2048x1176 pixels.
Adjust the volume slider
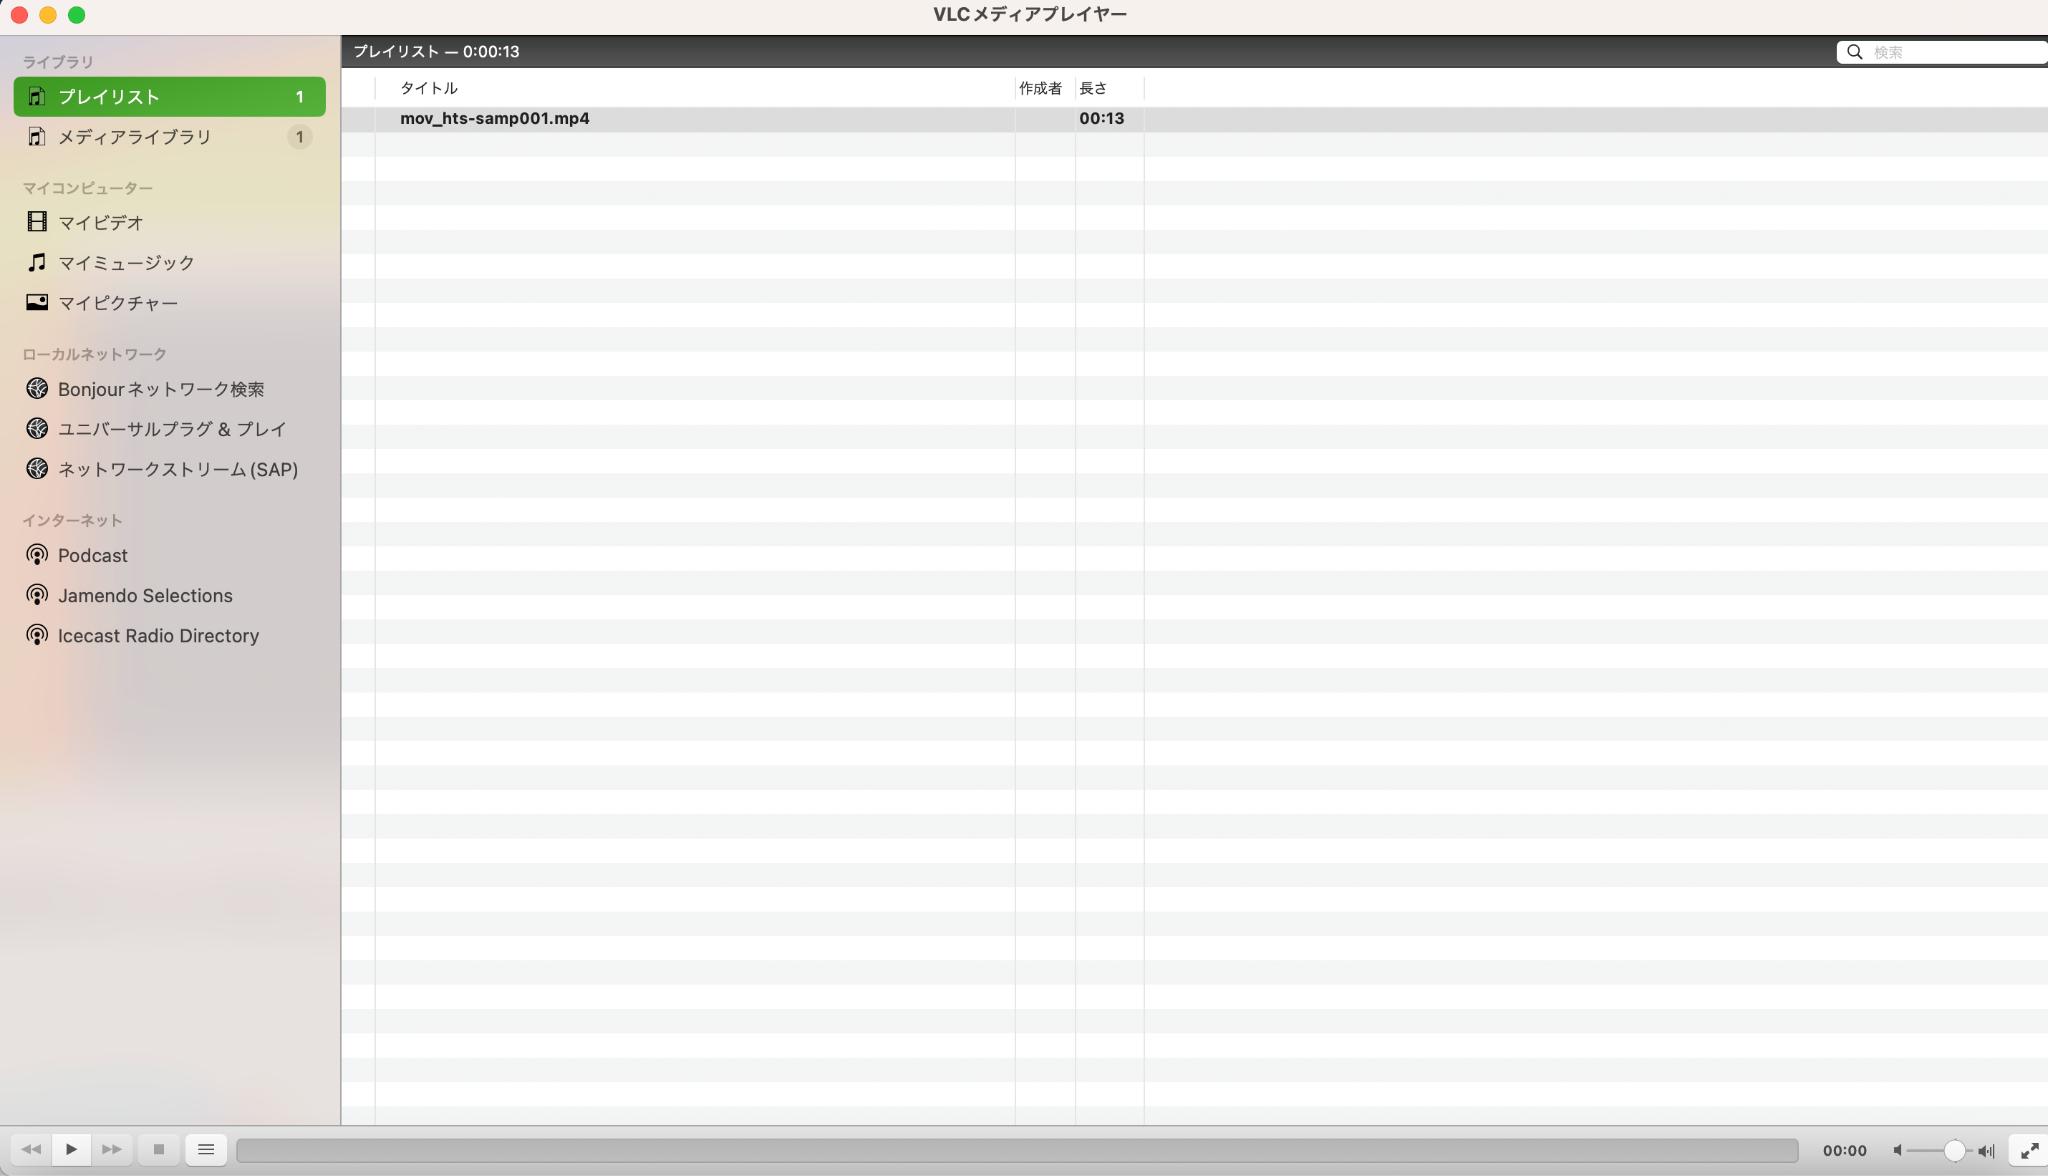pyautogui.click(x=1955, y=1151)
